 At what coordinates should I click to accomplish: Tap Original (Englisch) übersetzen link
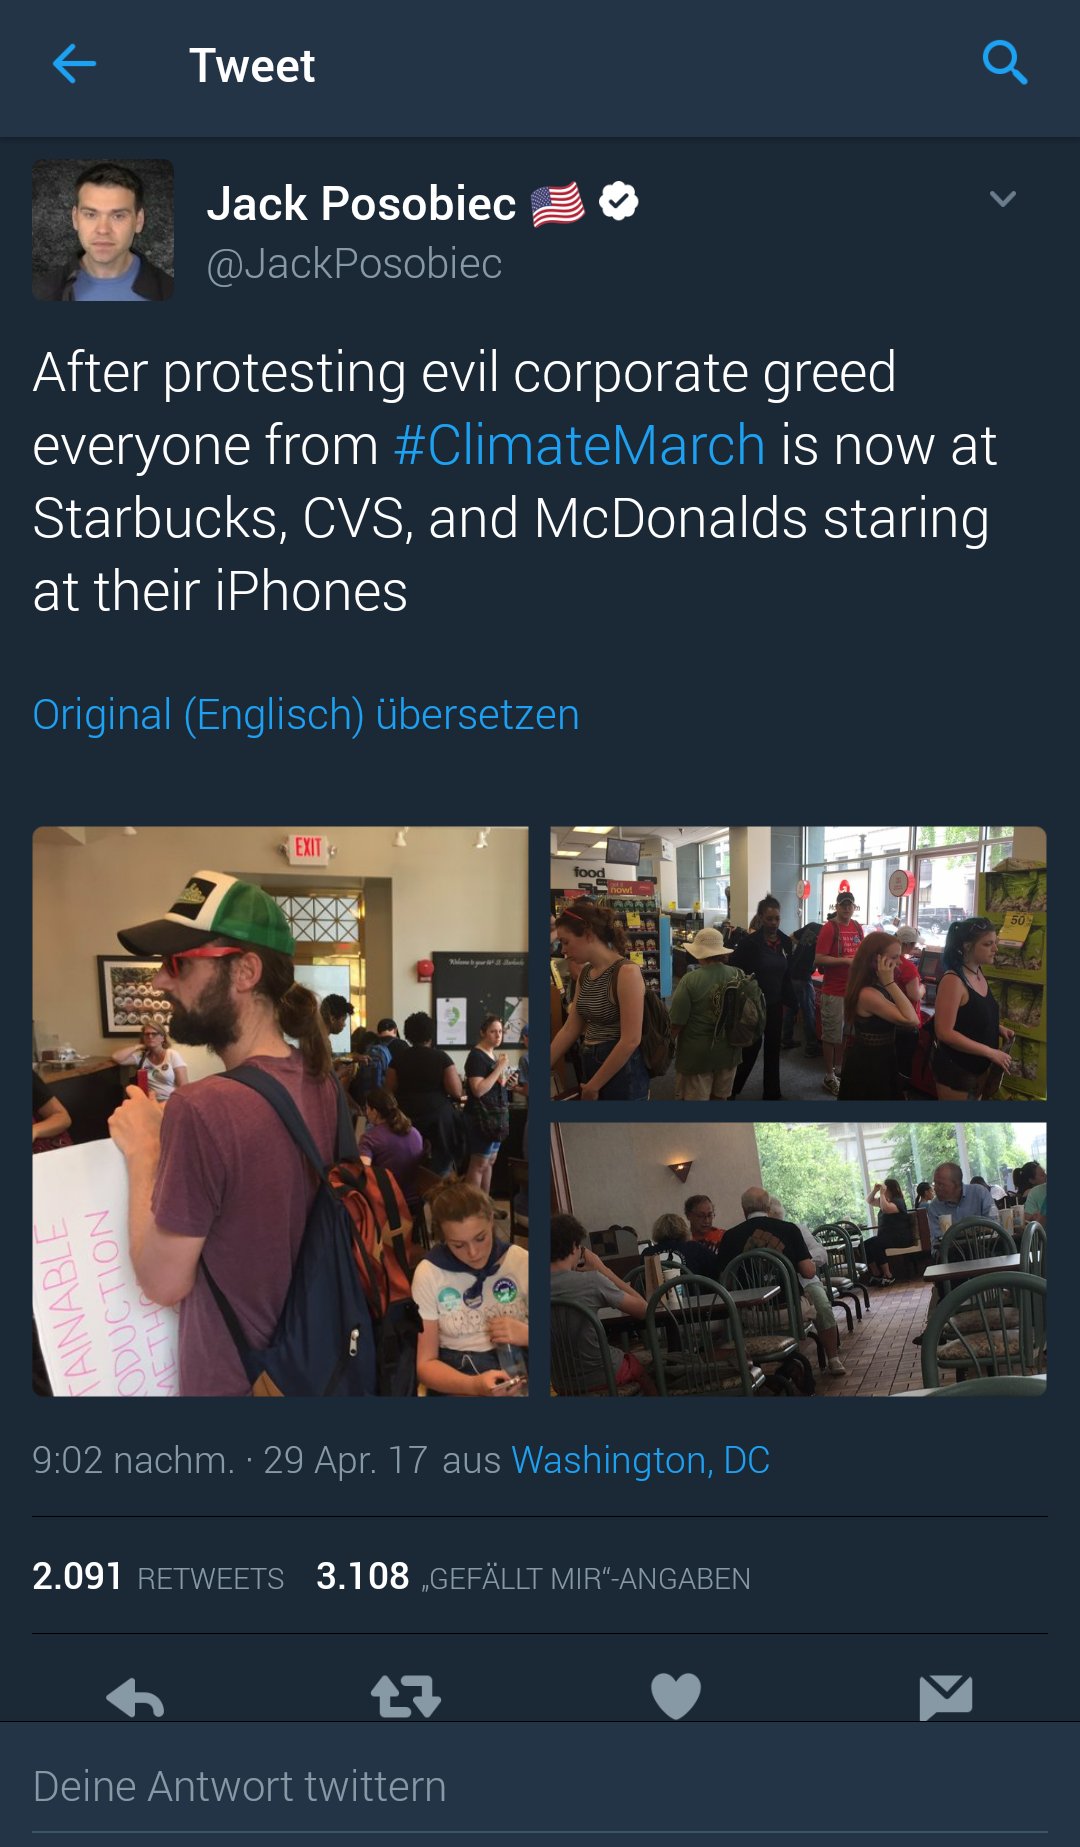tap(306, 715)
